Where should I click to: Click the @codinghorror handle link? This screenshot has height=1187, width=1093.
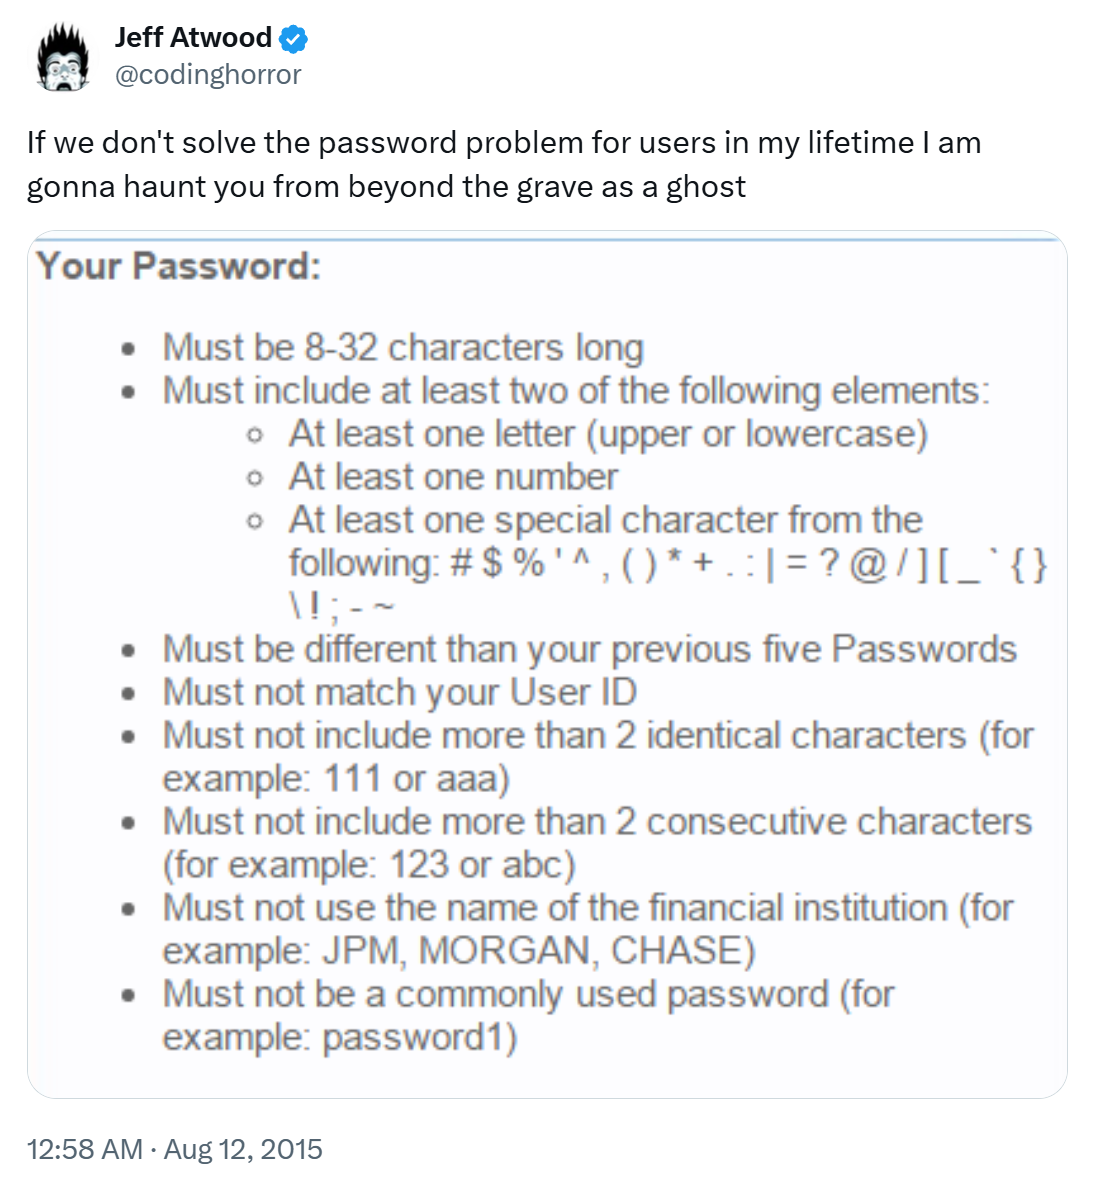(x=207, y=74)
